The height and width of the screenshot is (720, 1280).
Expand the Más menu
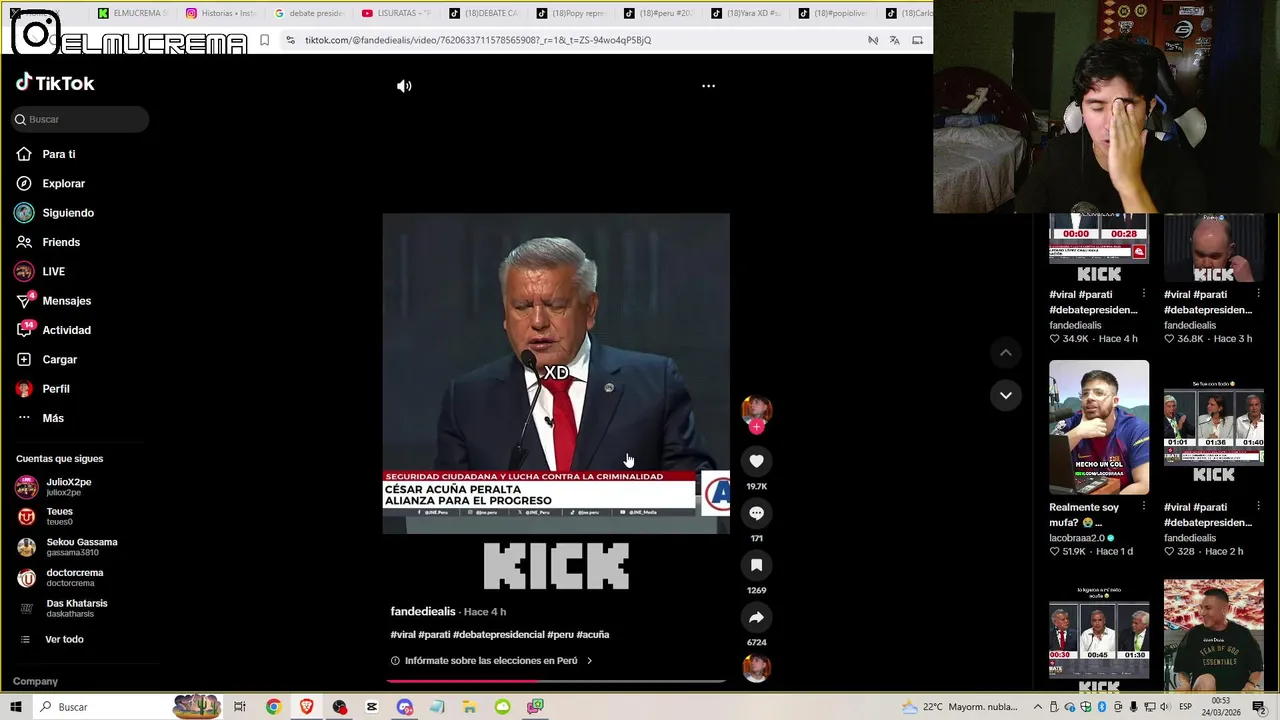point(53,418)
